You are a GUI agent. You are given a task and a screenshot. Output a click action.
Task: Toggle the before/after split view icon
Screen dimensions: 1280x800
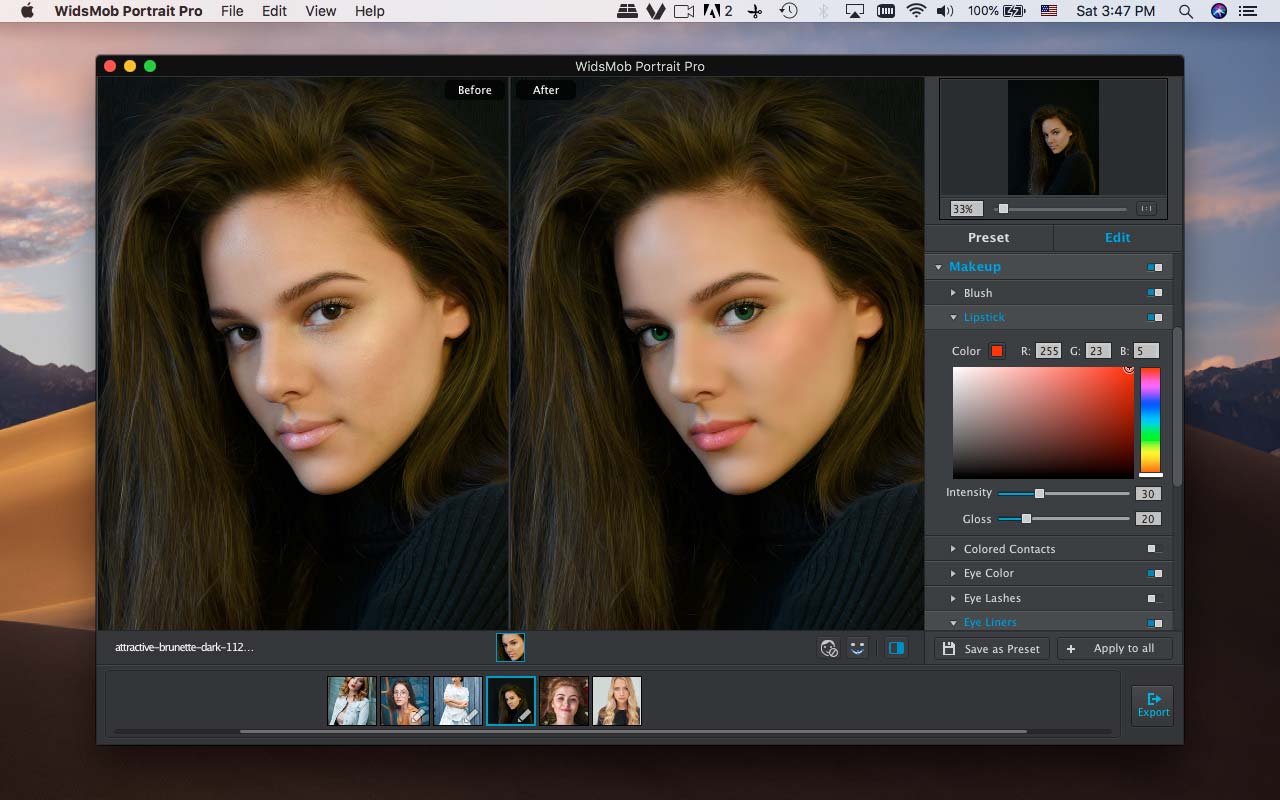(x=896, y=648)
